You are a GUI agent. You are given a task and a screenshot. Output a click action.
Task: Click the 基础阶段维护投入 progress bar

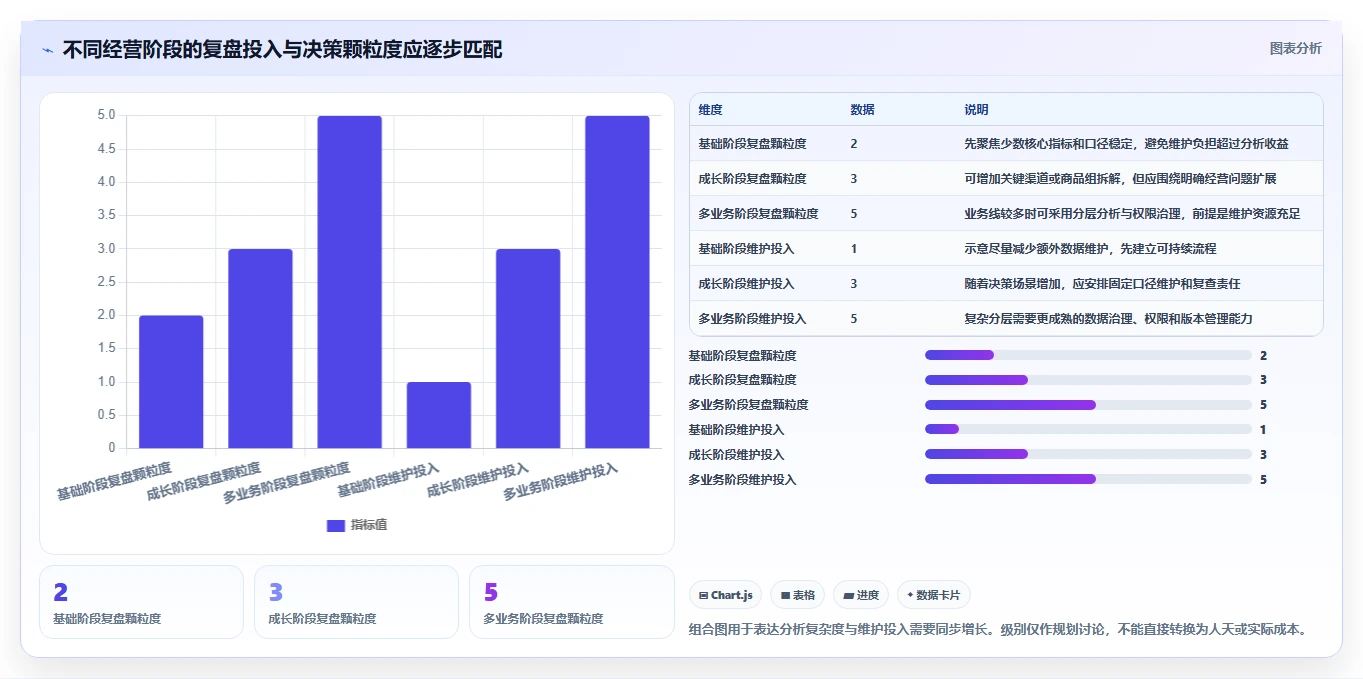tap(1088, 430)
